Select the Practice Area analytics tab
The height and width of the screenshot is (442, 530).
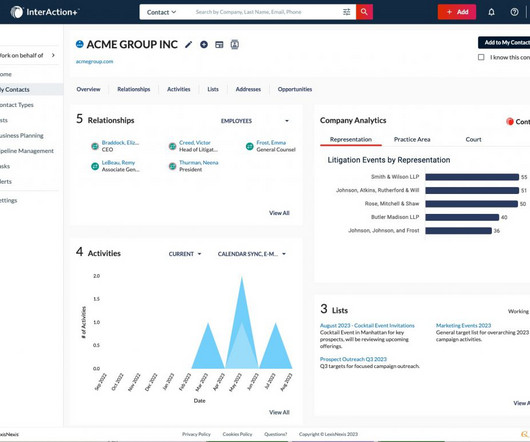pos(412,139)
